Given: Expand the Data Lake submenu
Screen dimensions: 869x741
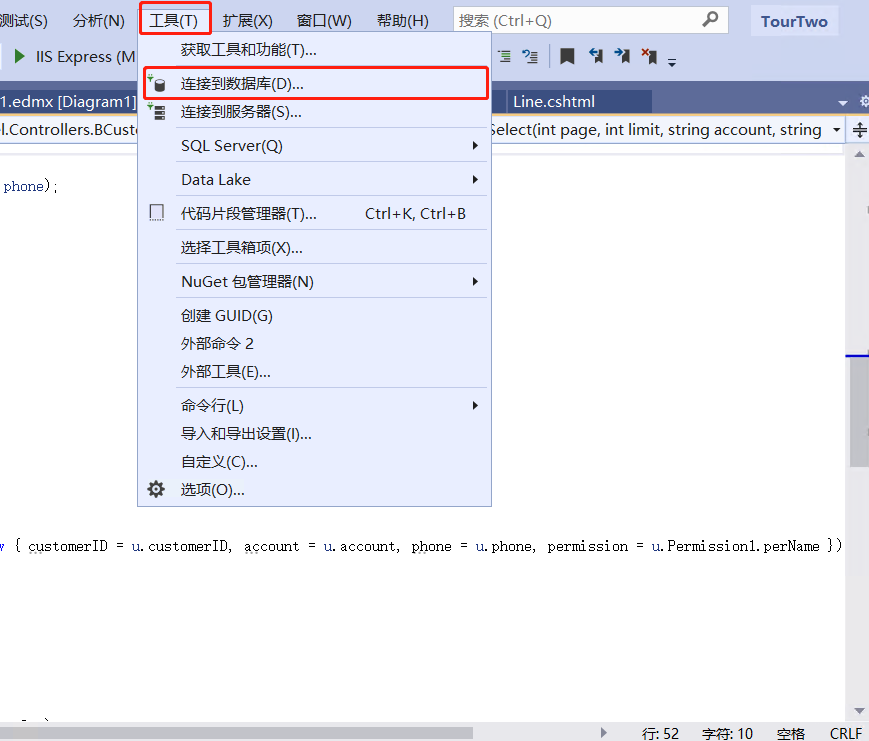Looking at the screenshot, I should click(x=314, y=180).
